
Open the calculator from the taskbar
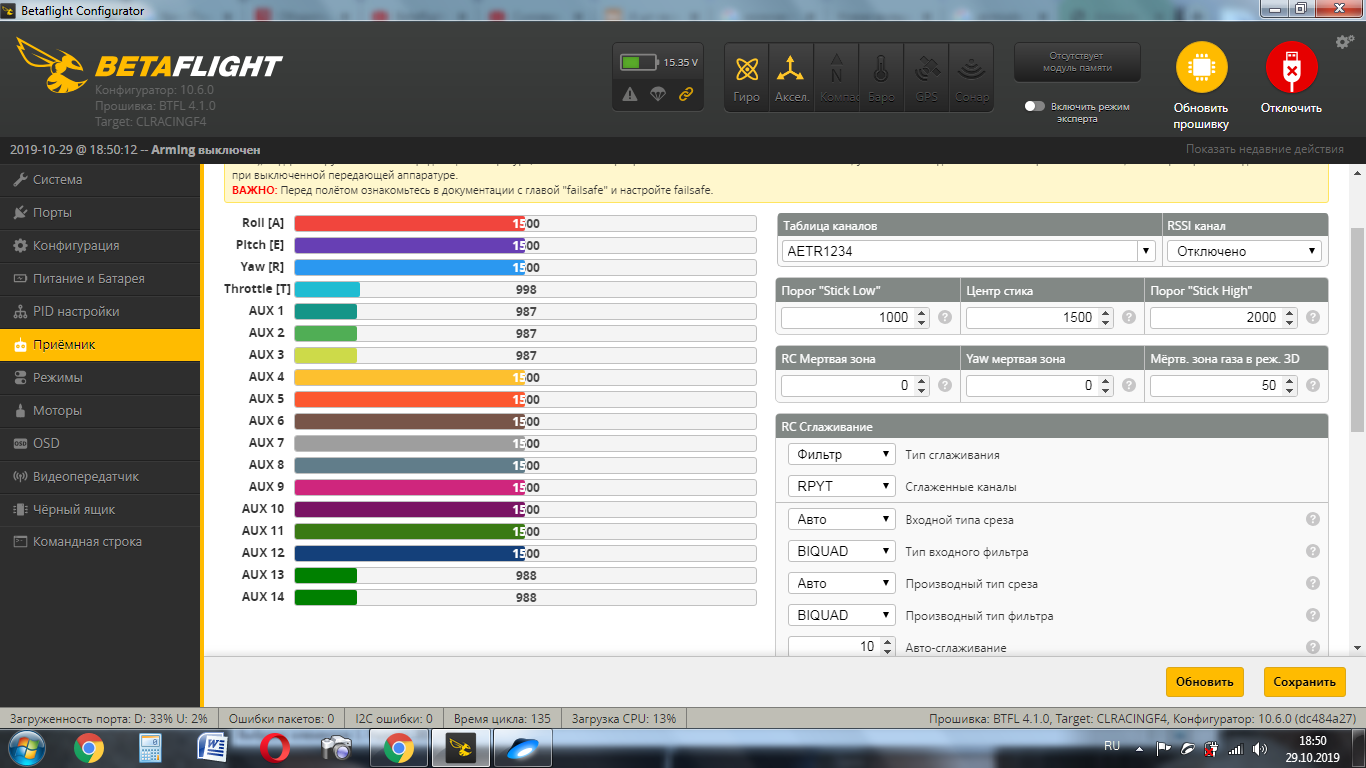pos(151,748)
